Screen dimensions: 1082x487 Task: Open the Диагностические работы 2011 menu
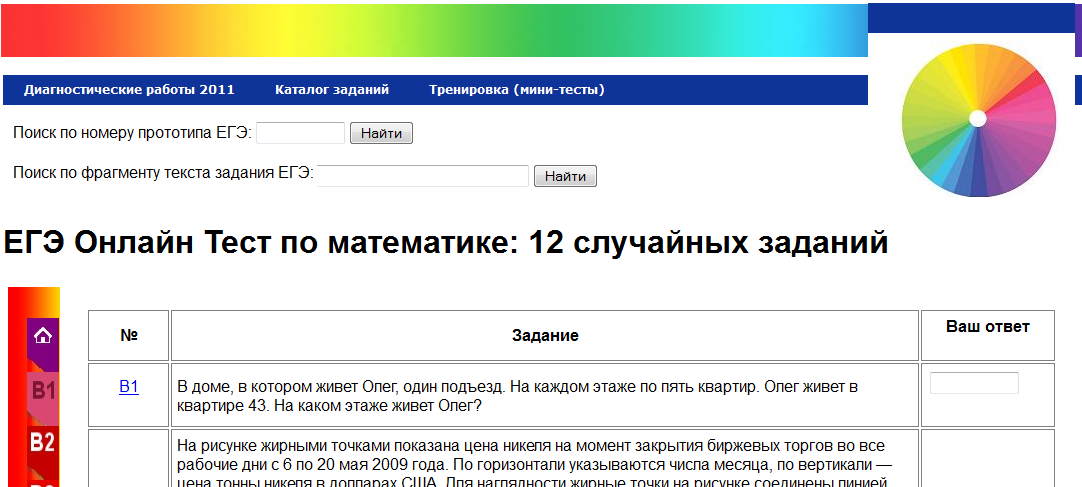(129, 90)
